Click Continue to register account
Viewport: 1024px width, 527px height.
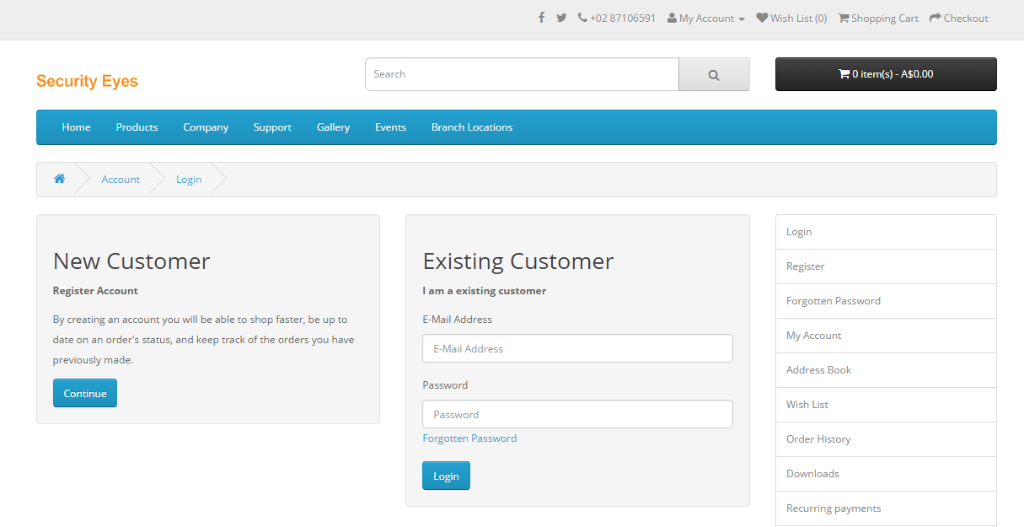pos(85,393)
